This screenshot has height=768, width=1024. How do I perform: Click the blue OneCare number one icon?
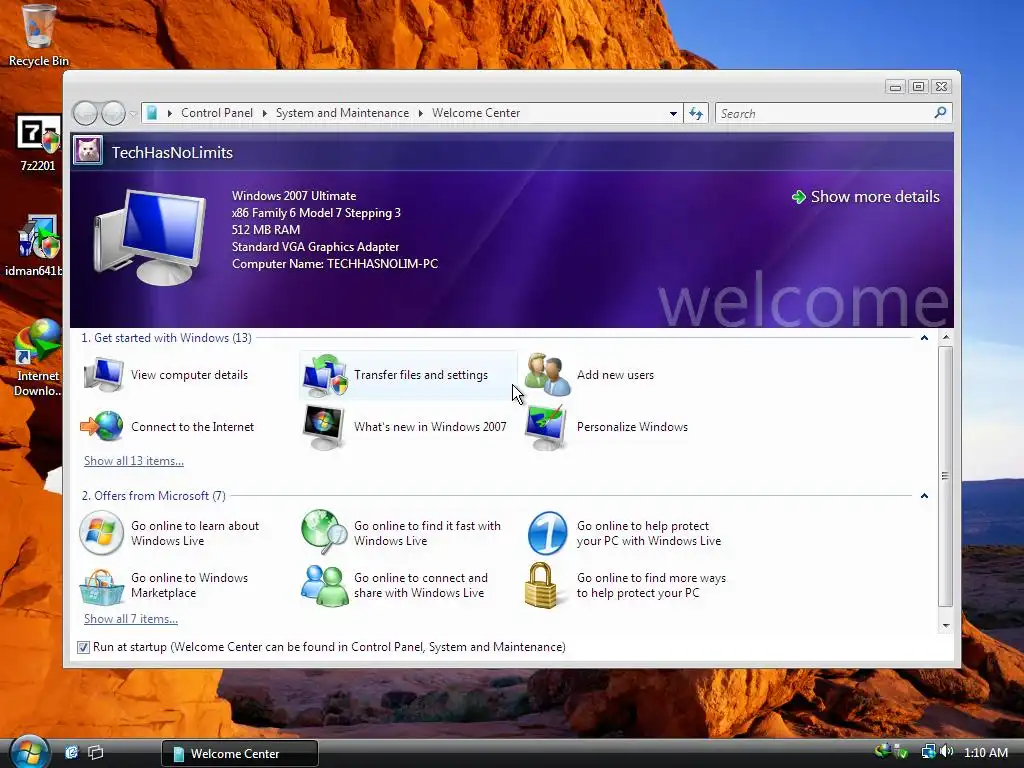pos(547,533)
